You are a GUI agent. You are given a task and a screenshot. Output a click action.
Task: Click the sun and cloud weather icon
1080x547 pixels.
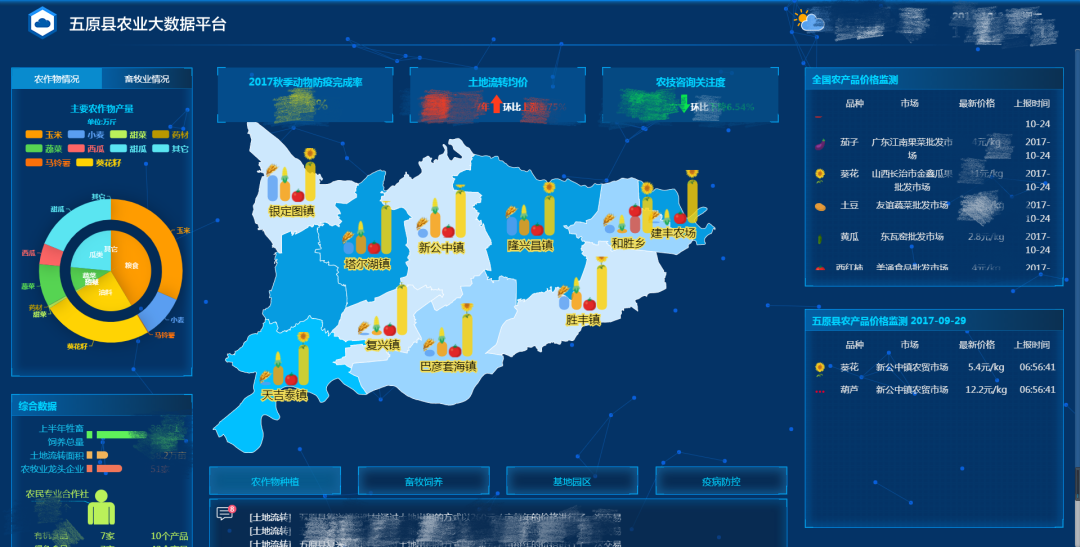coord(809,21)
